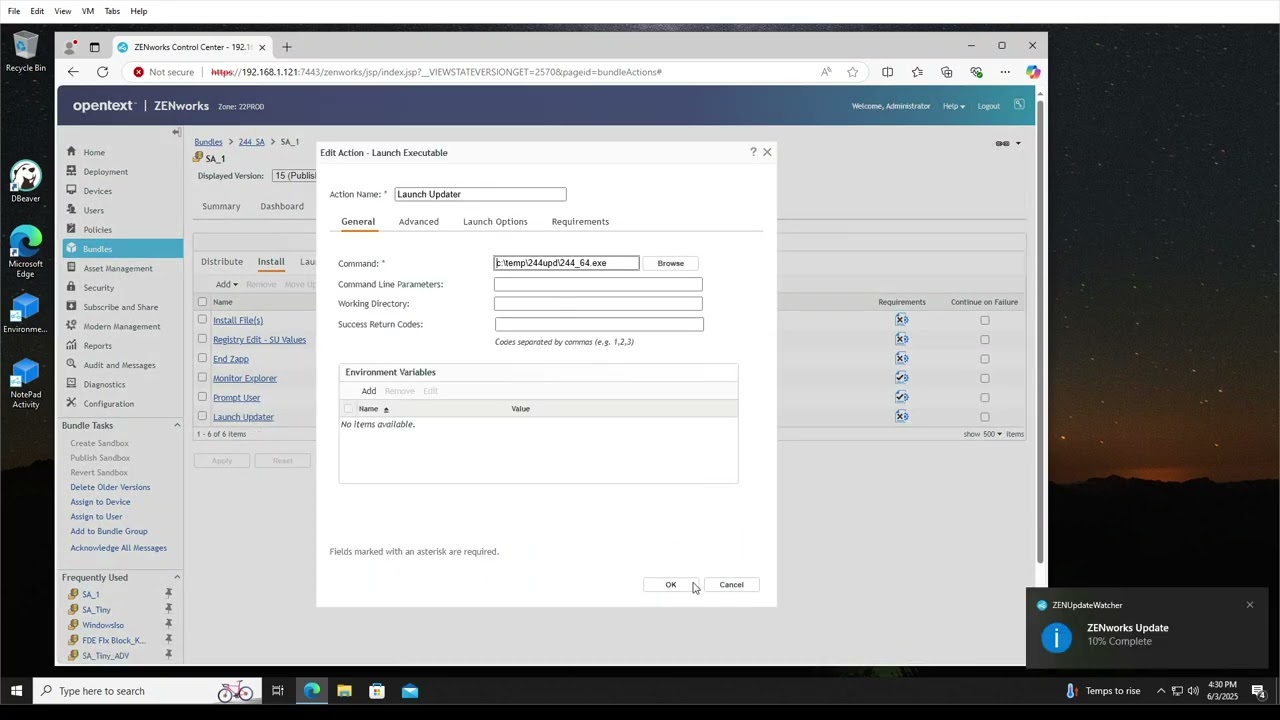Image resolution: width=1280 pixels, height=720 pixels.
Task: Check the Registry Edit - SU Values checkbox
Action: (202, 339)
